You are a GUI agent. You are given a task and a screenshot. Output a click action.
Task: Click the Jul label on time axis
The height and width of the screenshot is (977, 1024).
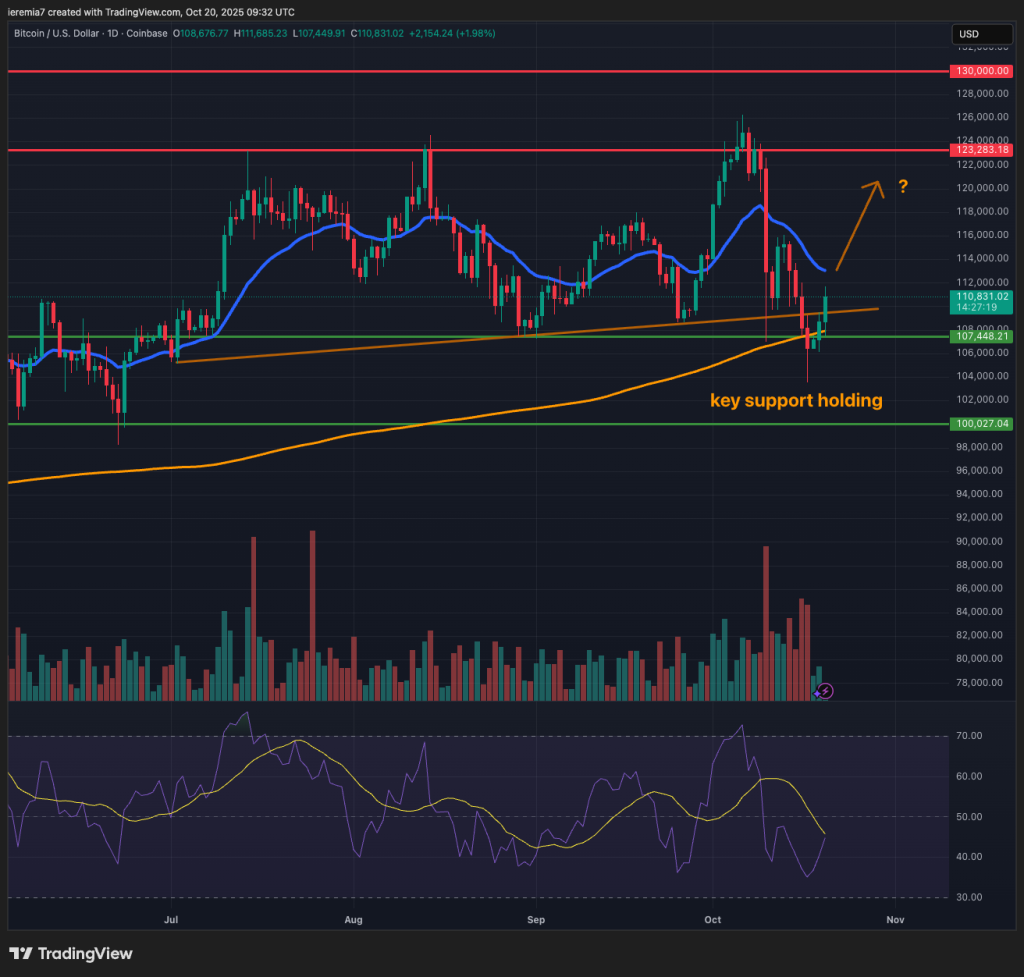click(171, 917)
